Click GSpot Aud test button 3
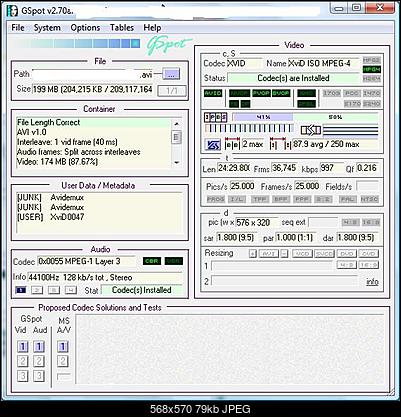The width and height of the screenshot is (401, 417). (x=39, y=376)
